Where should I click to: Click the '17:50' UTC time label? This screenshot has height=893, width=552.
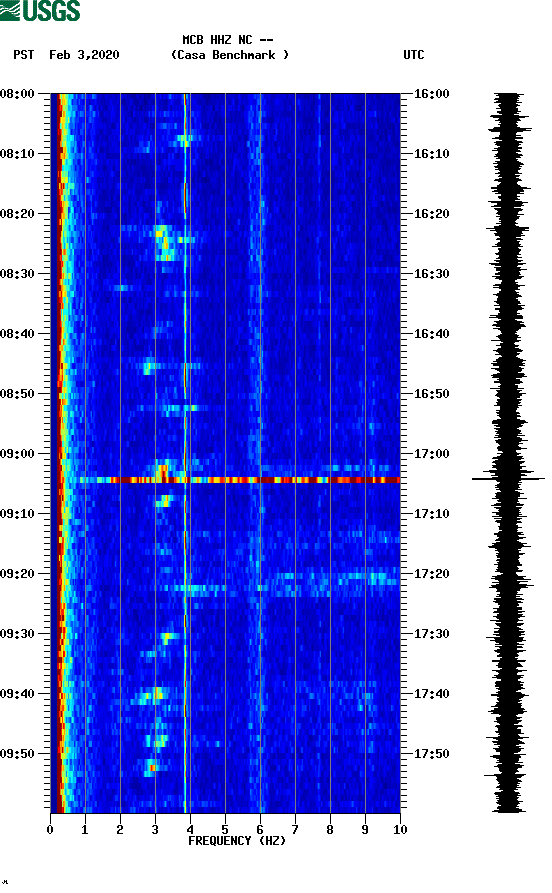431,753
